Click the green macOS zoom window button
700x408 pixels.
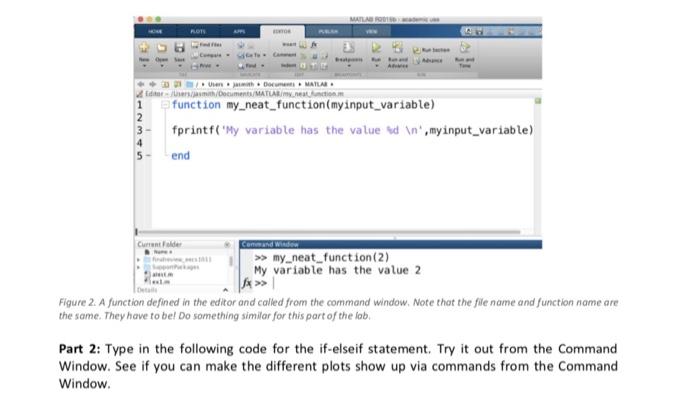(158, 19)
